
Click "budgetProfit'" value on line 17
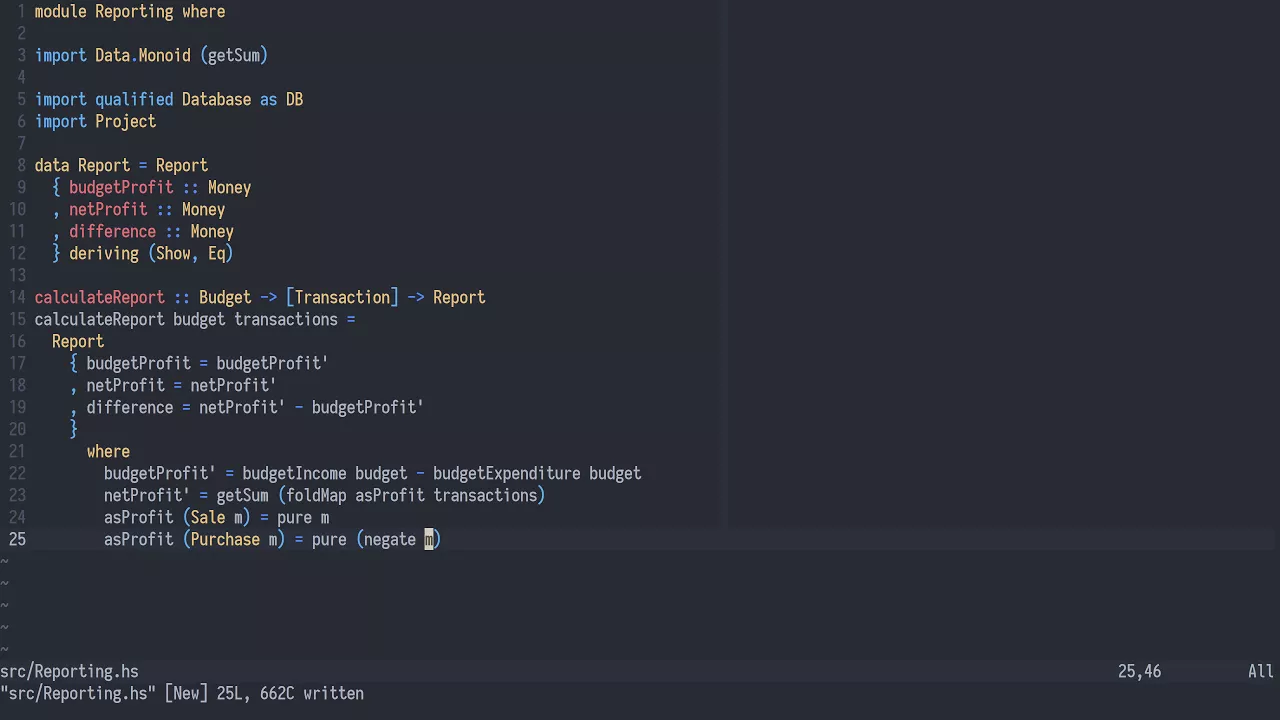pos(272,364)
